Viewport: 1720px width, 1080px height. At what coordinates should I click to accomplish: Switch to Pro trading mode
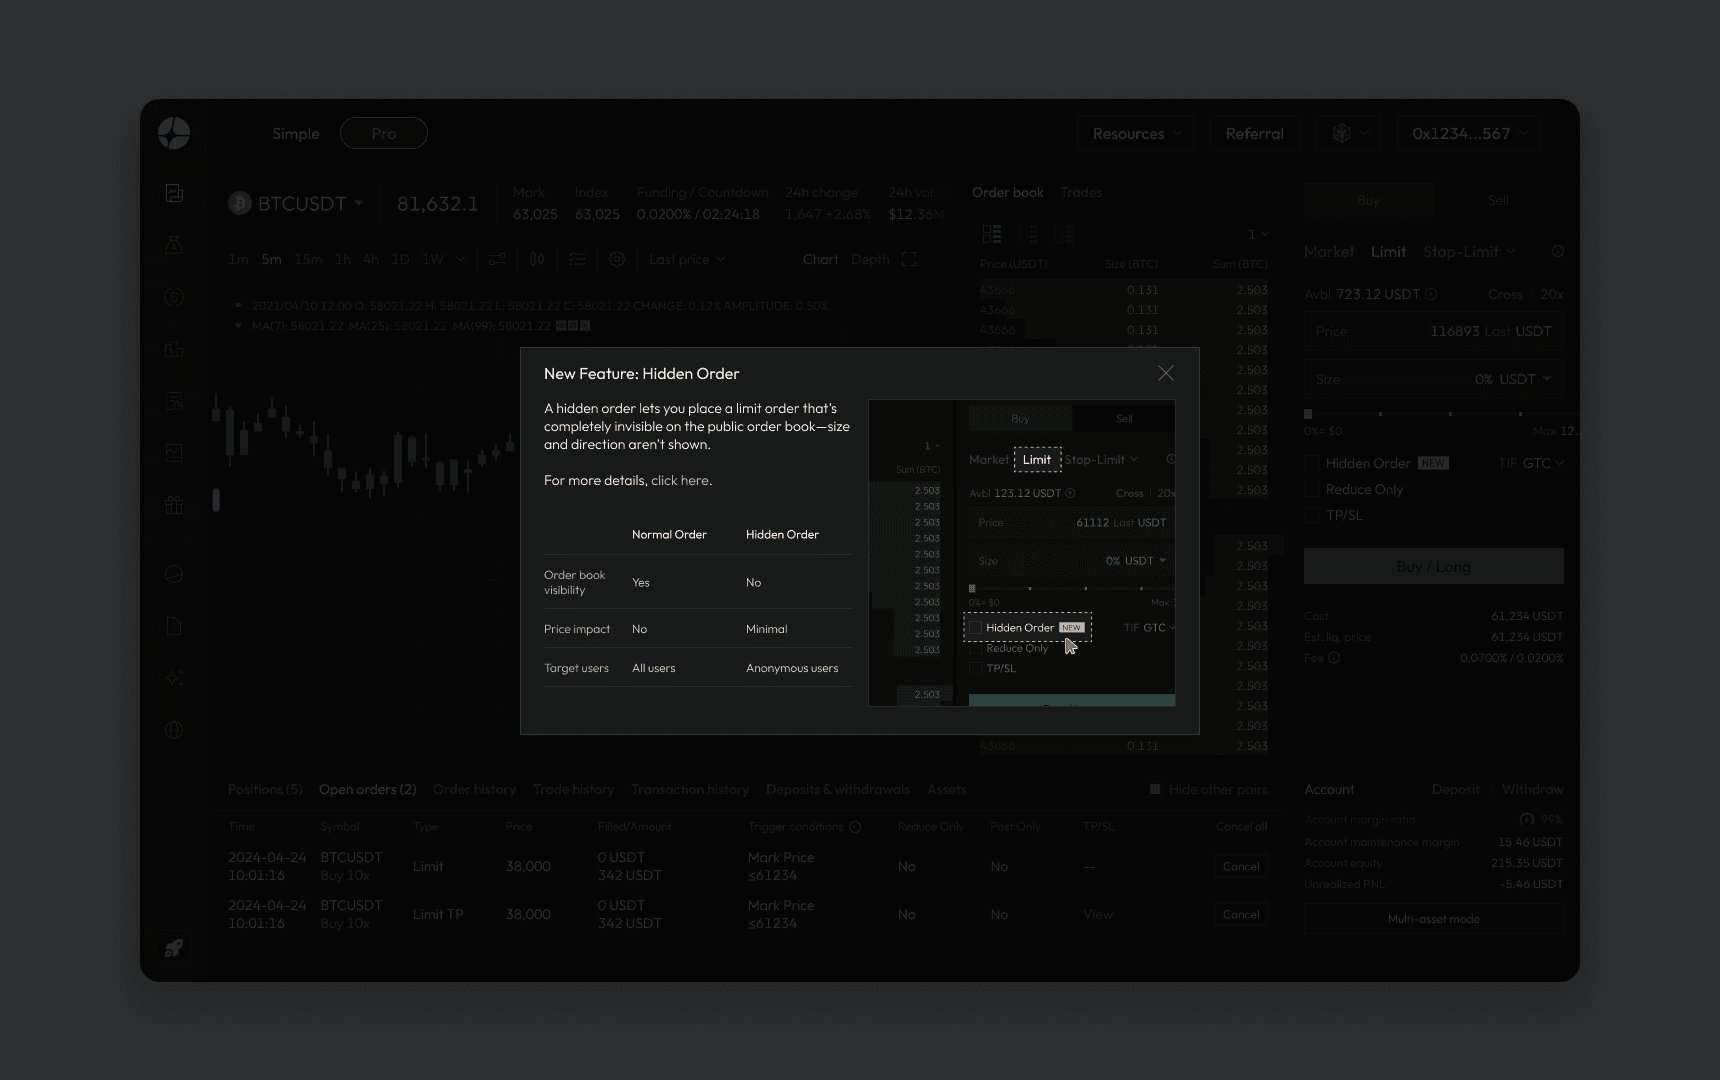point(384,133)
